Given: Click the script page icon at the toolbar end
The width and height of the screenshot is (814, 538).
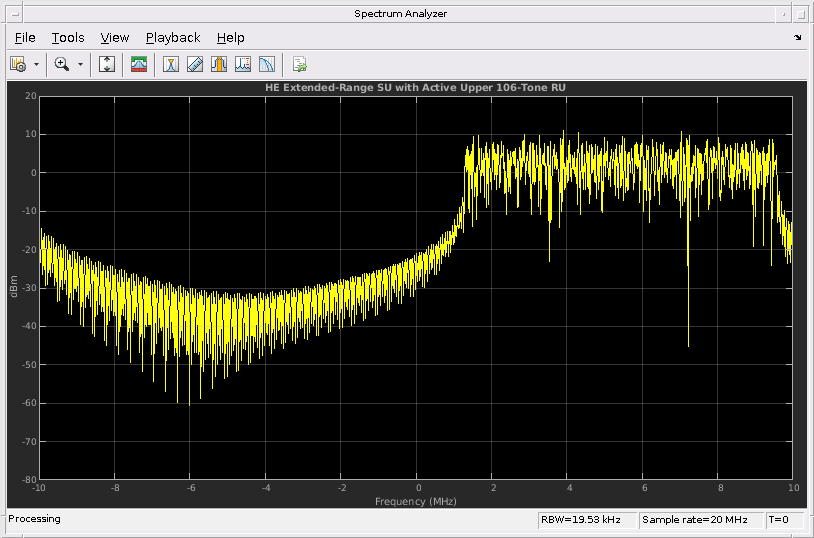Looking at the screenshot, I should [299, 64].
